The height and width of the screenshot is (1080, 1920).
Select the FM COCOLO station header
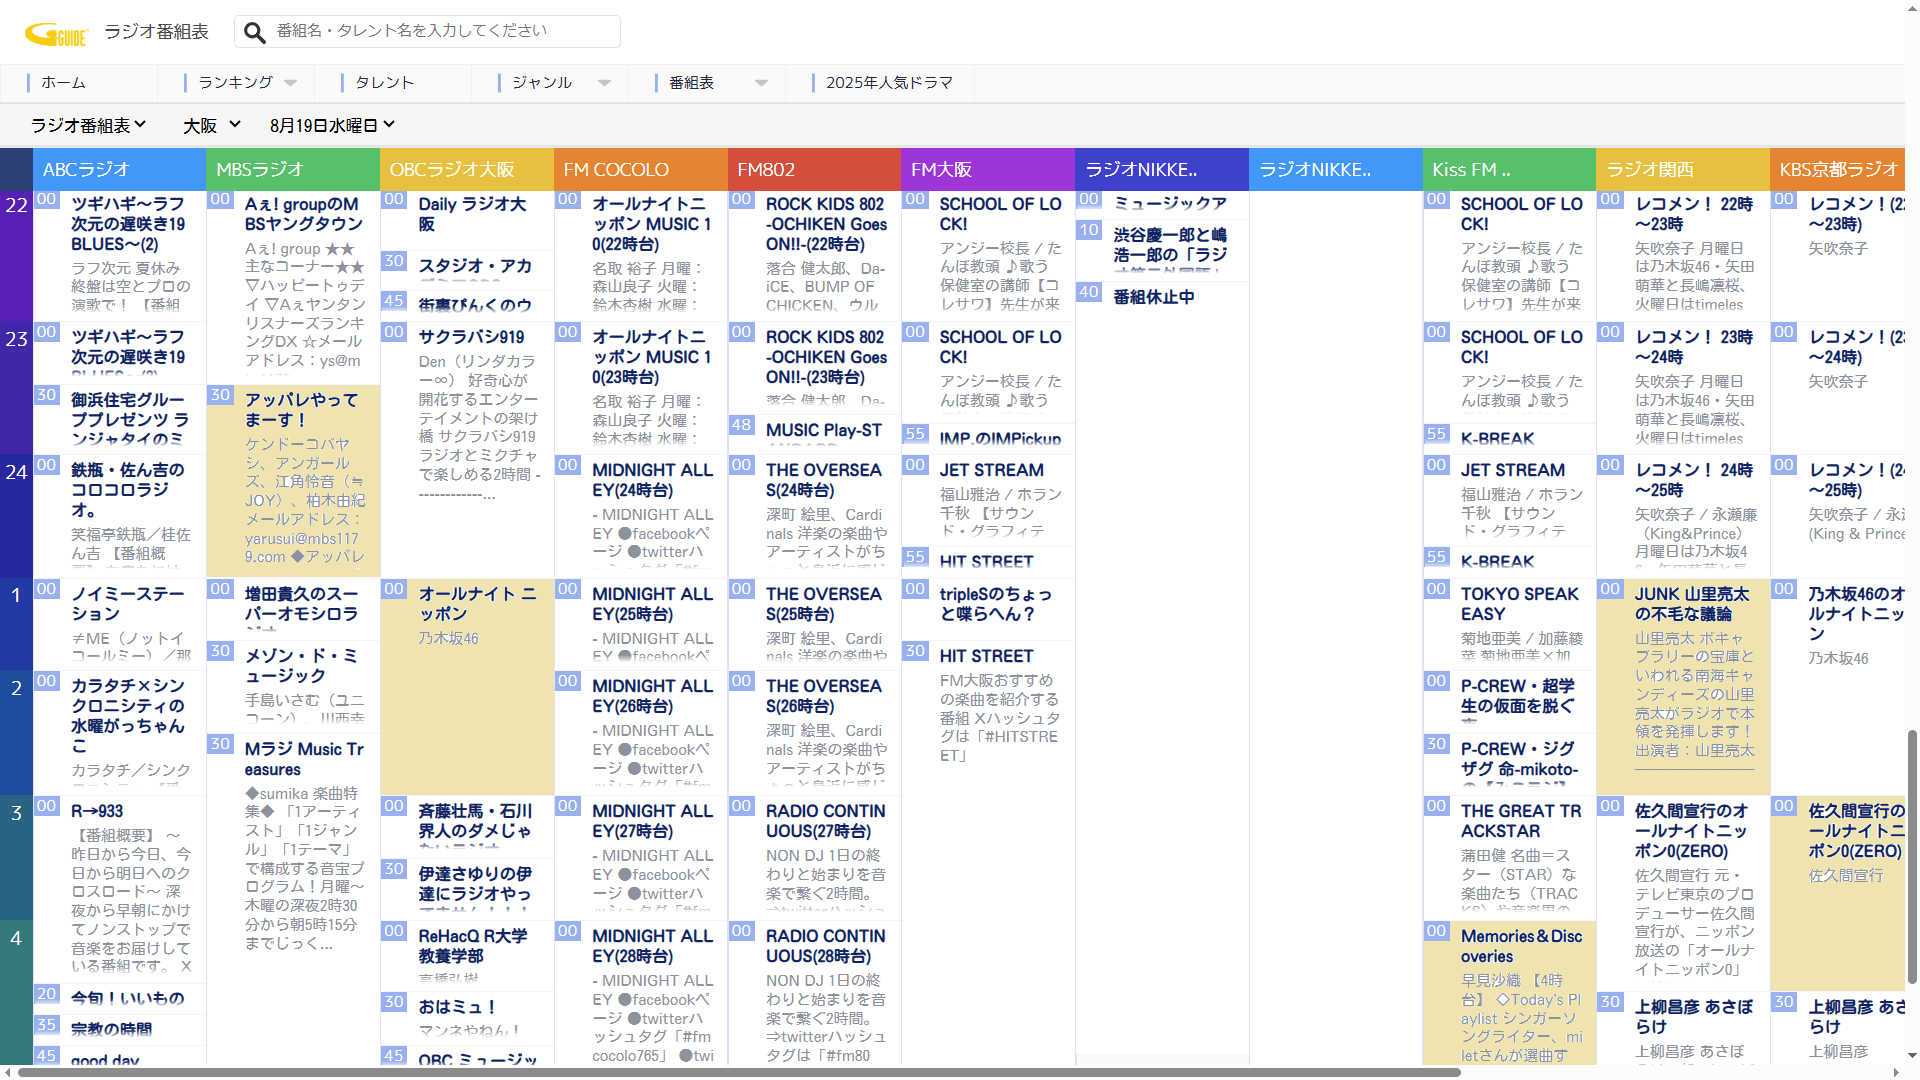click(641, 169)
